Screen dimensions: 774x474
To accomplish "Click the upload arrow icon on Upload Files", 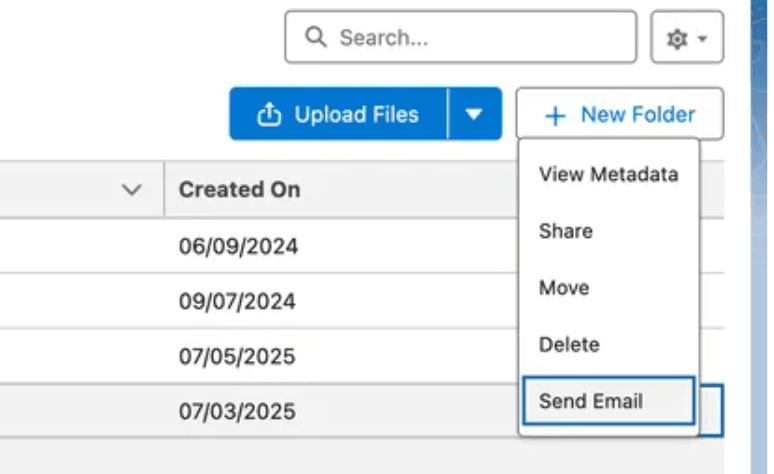I will point(269,115).
